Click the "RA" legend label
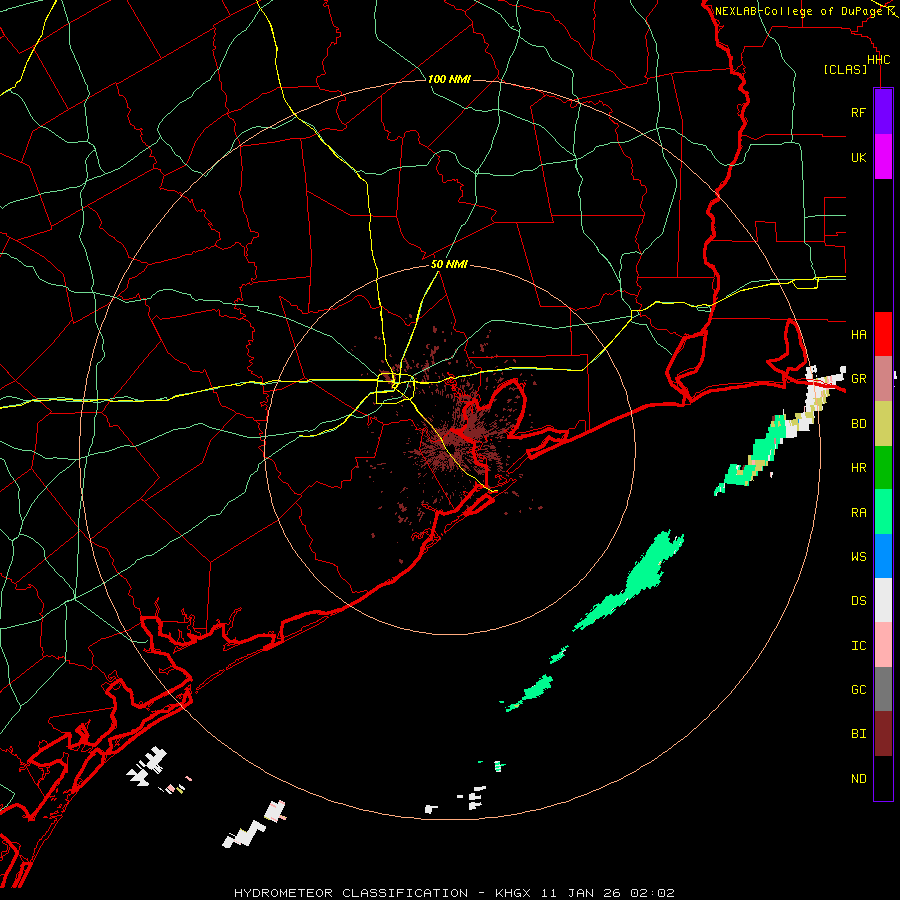Image resolution: width=900 pixels, height=900 pixels. point(858,513)
